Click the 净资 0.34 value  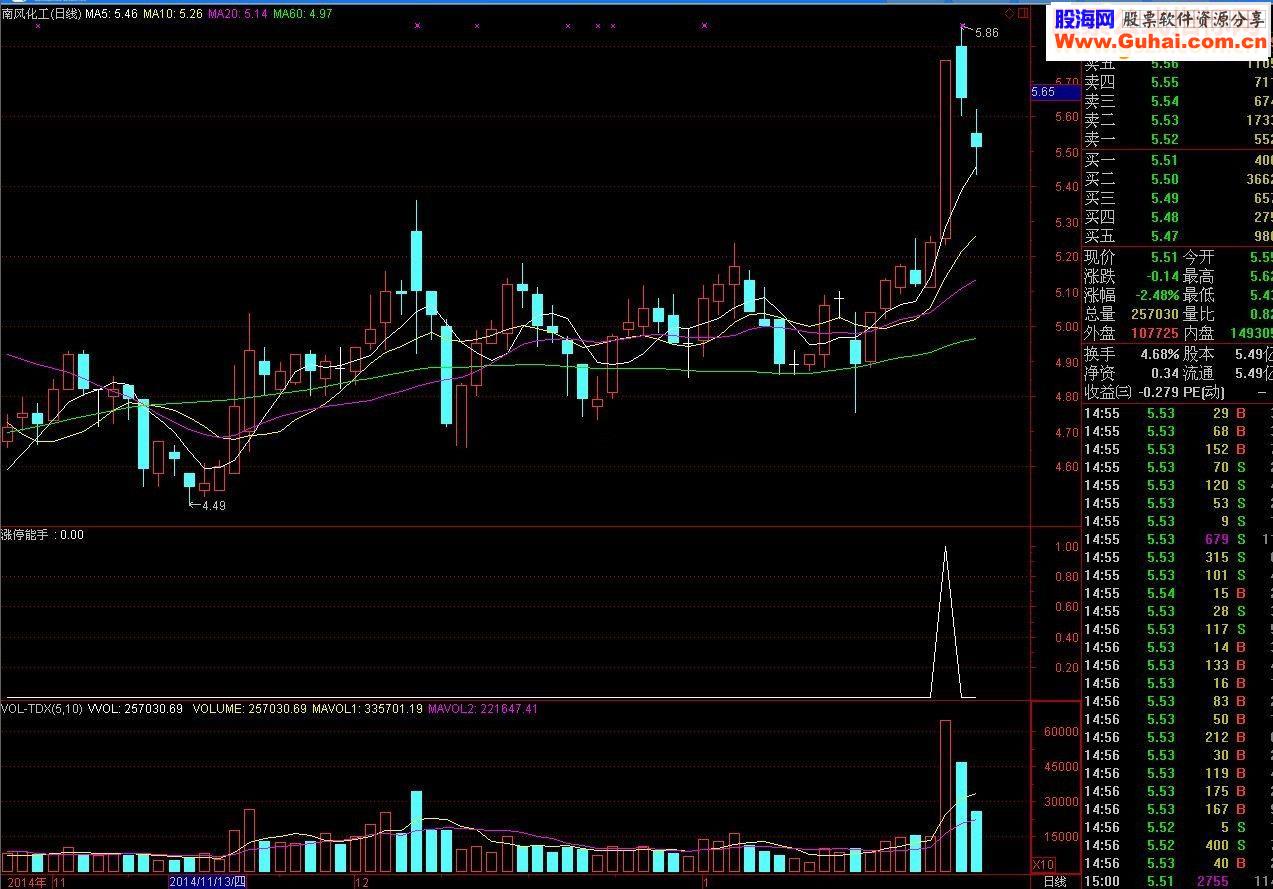[x=1164, y=372]
